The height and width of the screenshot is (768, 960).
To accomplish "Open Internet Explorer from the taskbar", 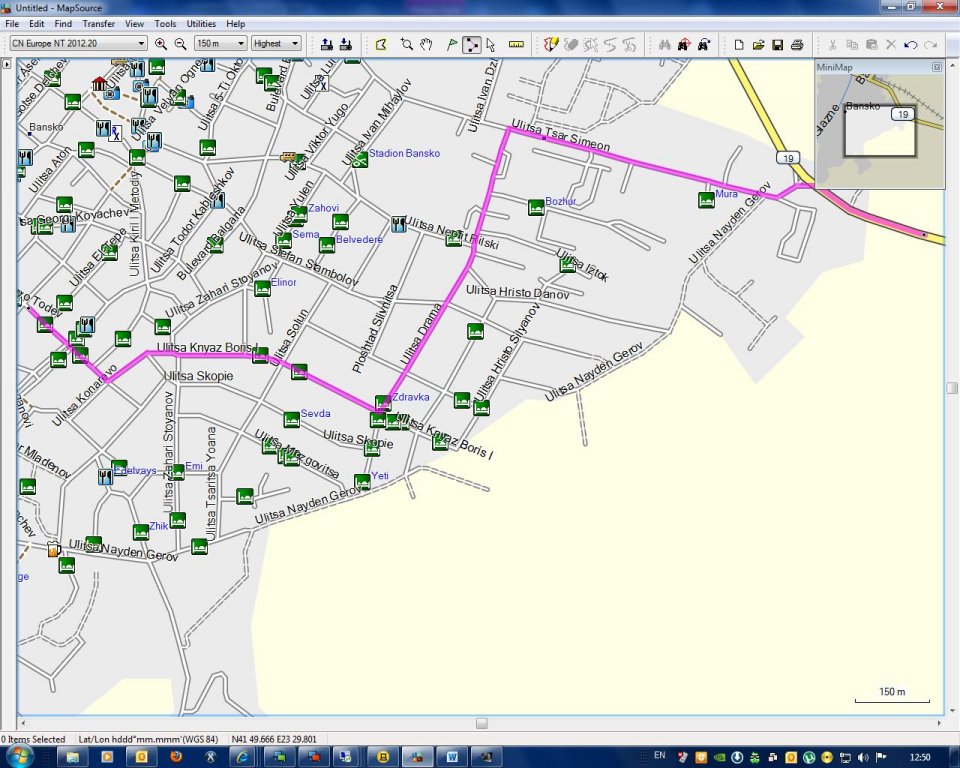I will [242, 757].
